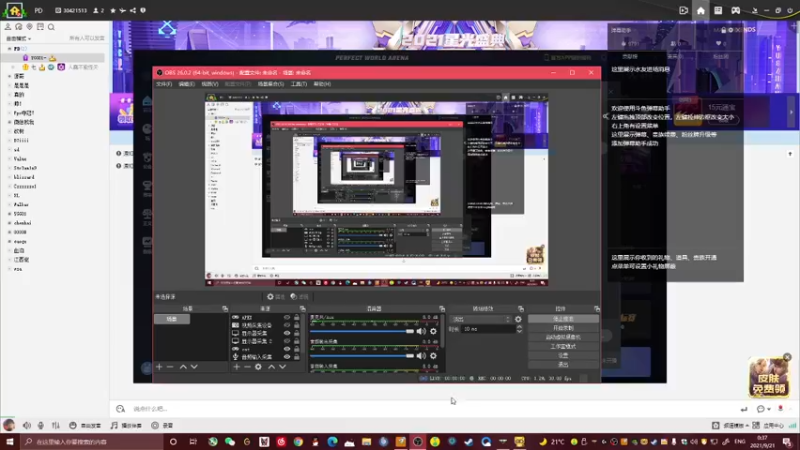Toggle the lock of the video capture device source
800x450 pixels.
click(x=296, y=325)
